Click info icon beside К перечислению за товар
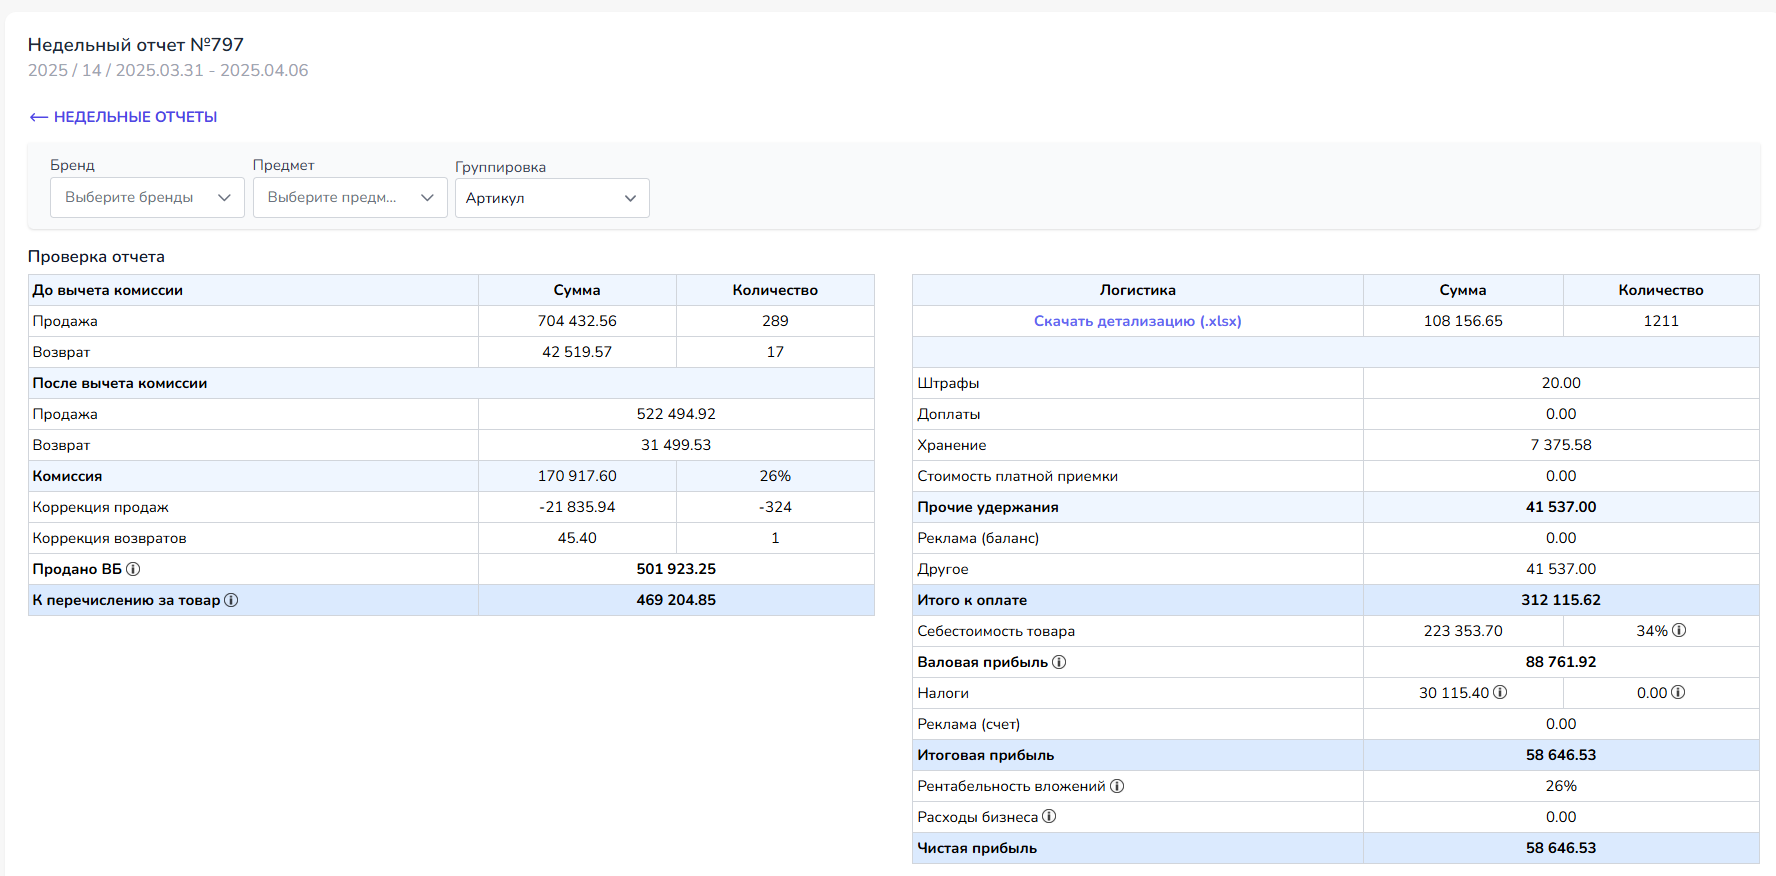The width and height of the screenshot is (1776, 876). pyautogui.click(x=231, y=600)
